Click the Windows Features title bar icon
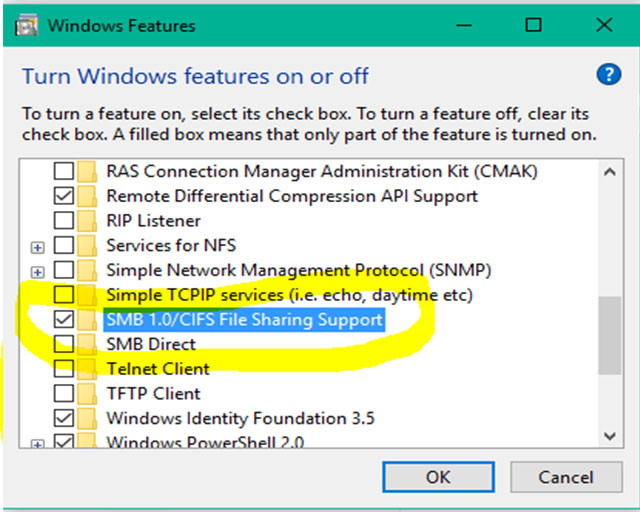The image size is (640, 512). pyautogui.click(x=29, y=24)
